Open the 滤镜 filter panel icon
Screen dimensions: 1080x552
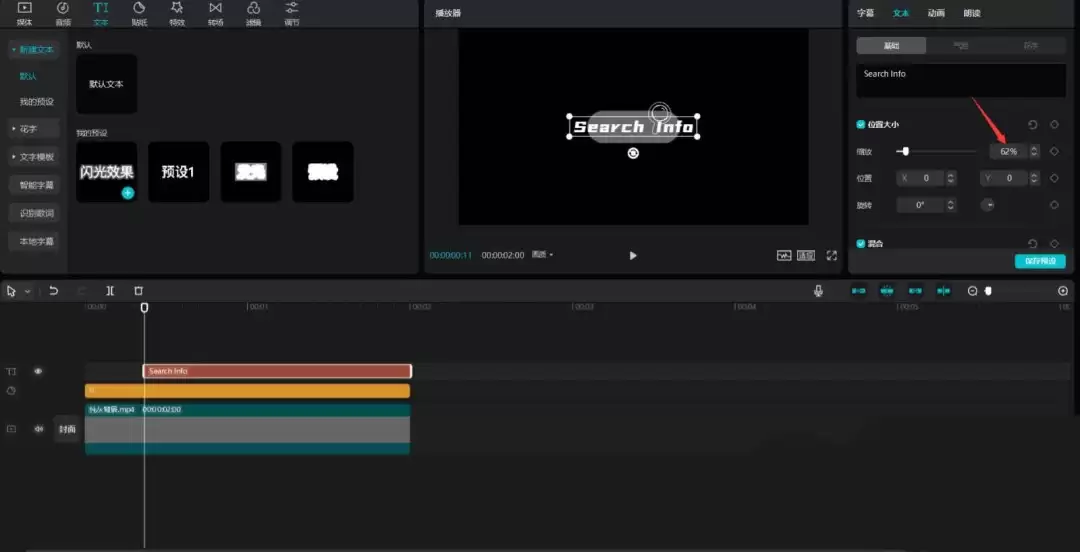[253, 12]
